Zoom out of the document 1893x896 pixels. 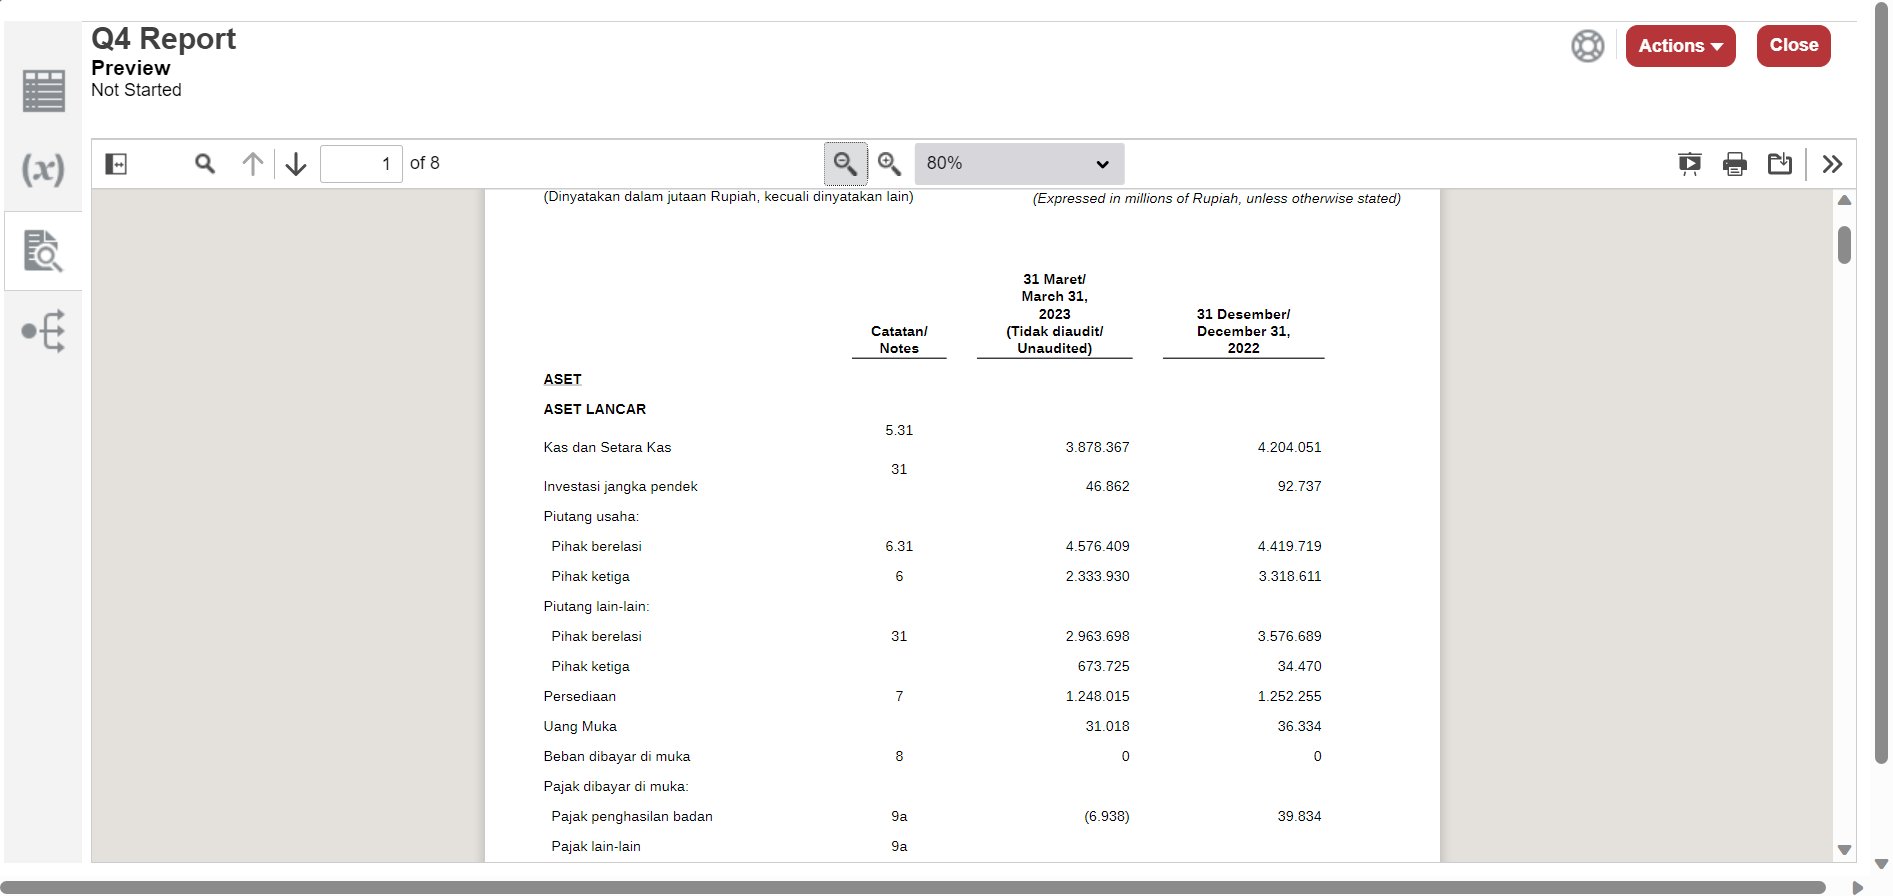[x=845, y=164]
